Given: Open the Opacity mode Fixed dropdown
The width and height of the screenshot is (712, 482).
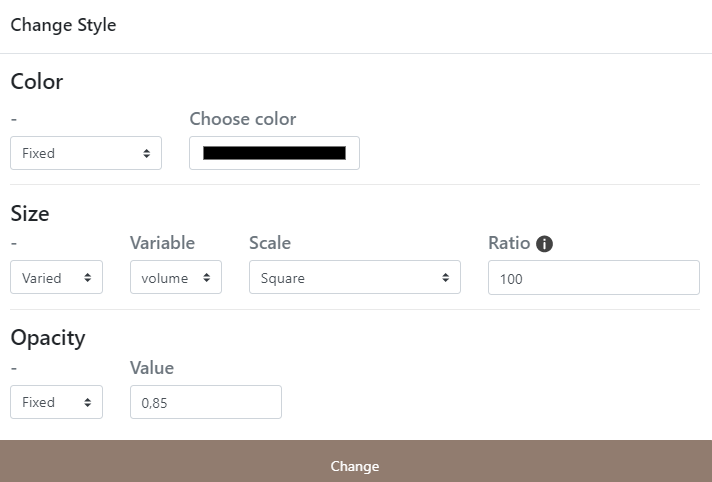Looking at the screenshot, I should point(56,402).
